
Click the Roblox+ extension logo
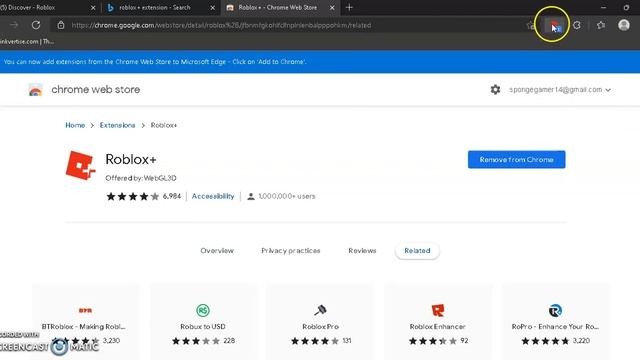point(81,165)
